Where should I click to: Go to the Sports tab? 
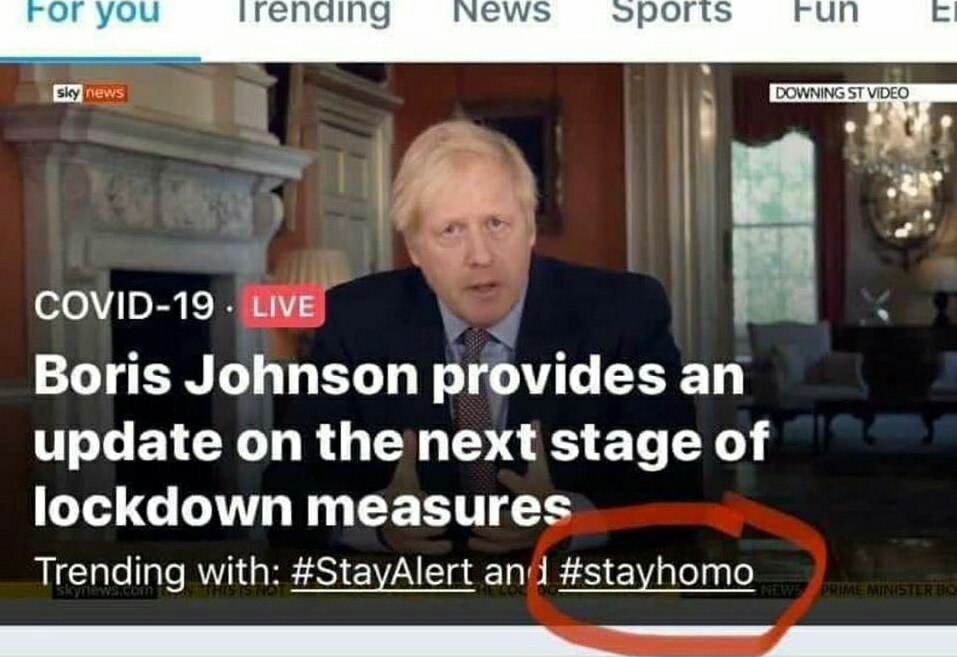click(x=671, y=11)
